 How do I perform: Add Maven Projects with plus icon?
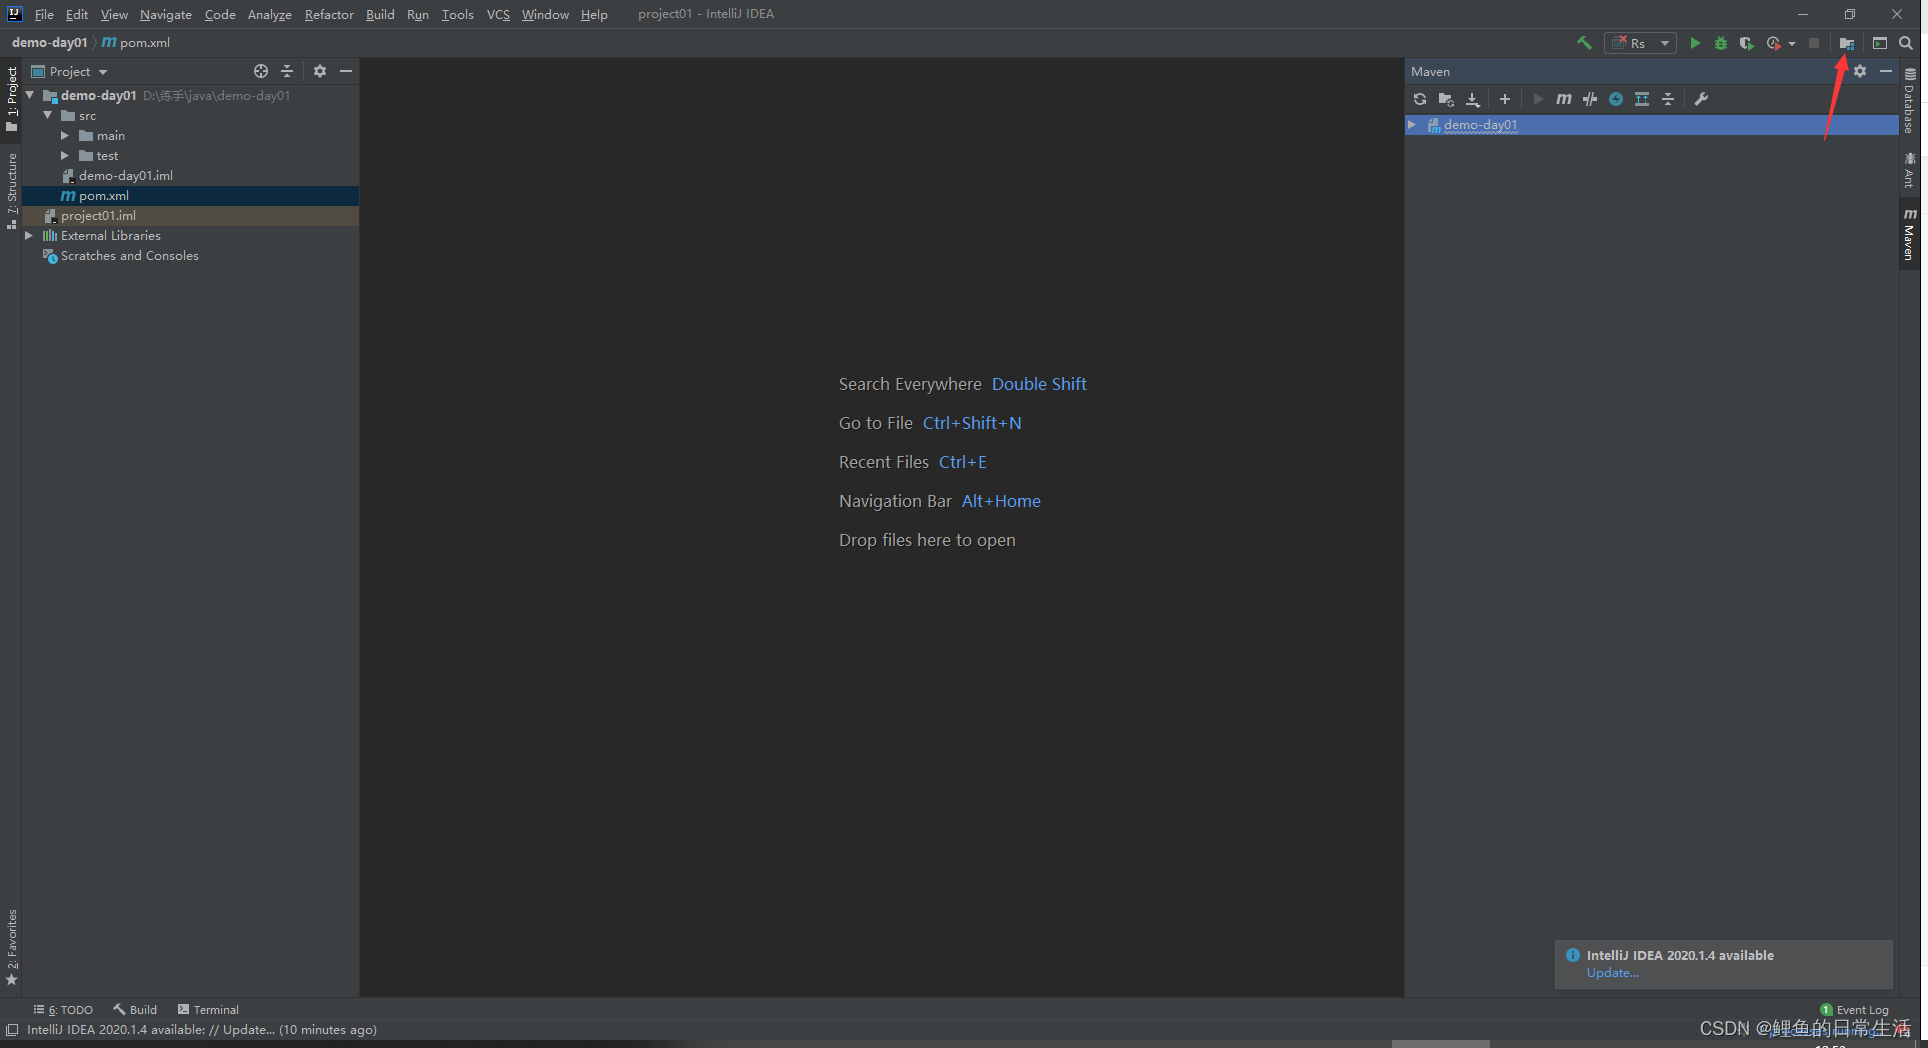click(1505, 99)
